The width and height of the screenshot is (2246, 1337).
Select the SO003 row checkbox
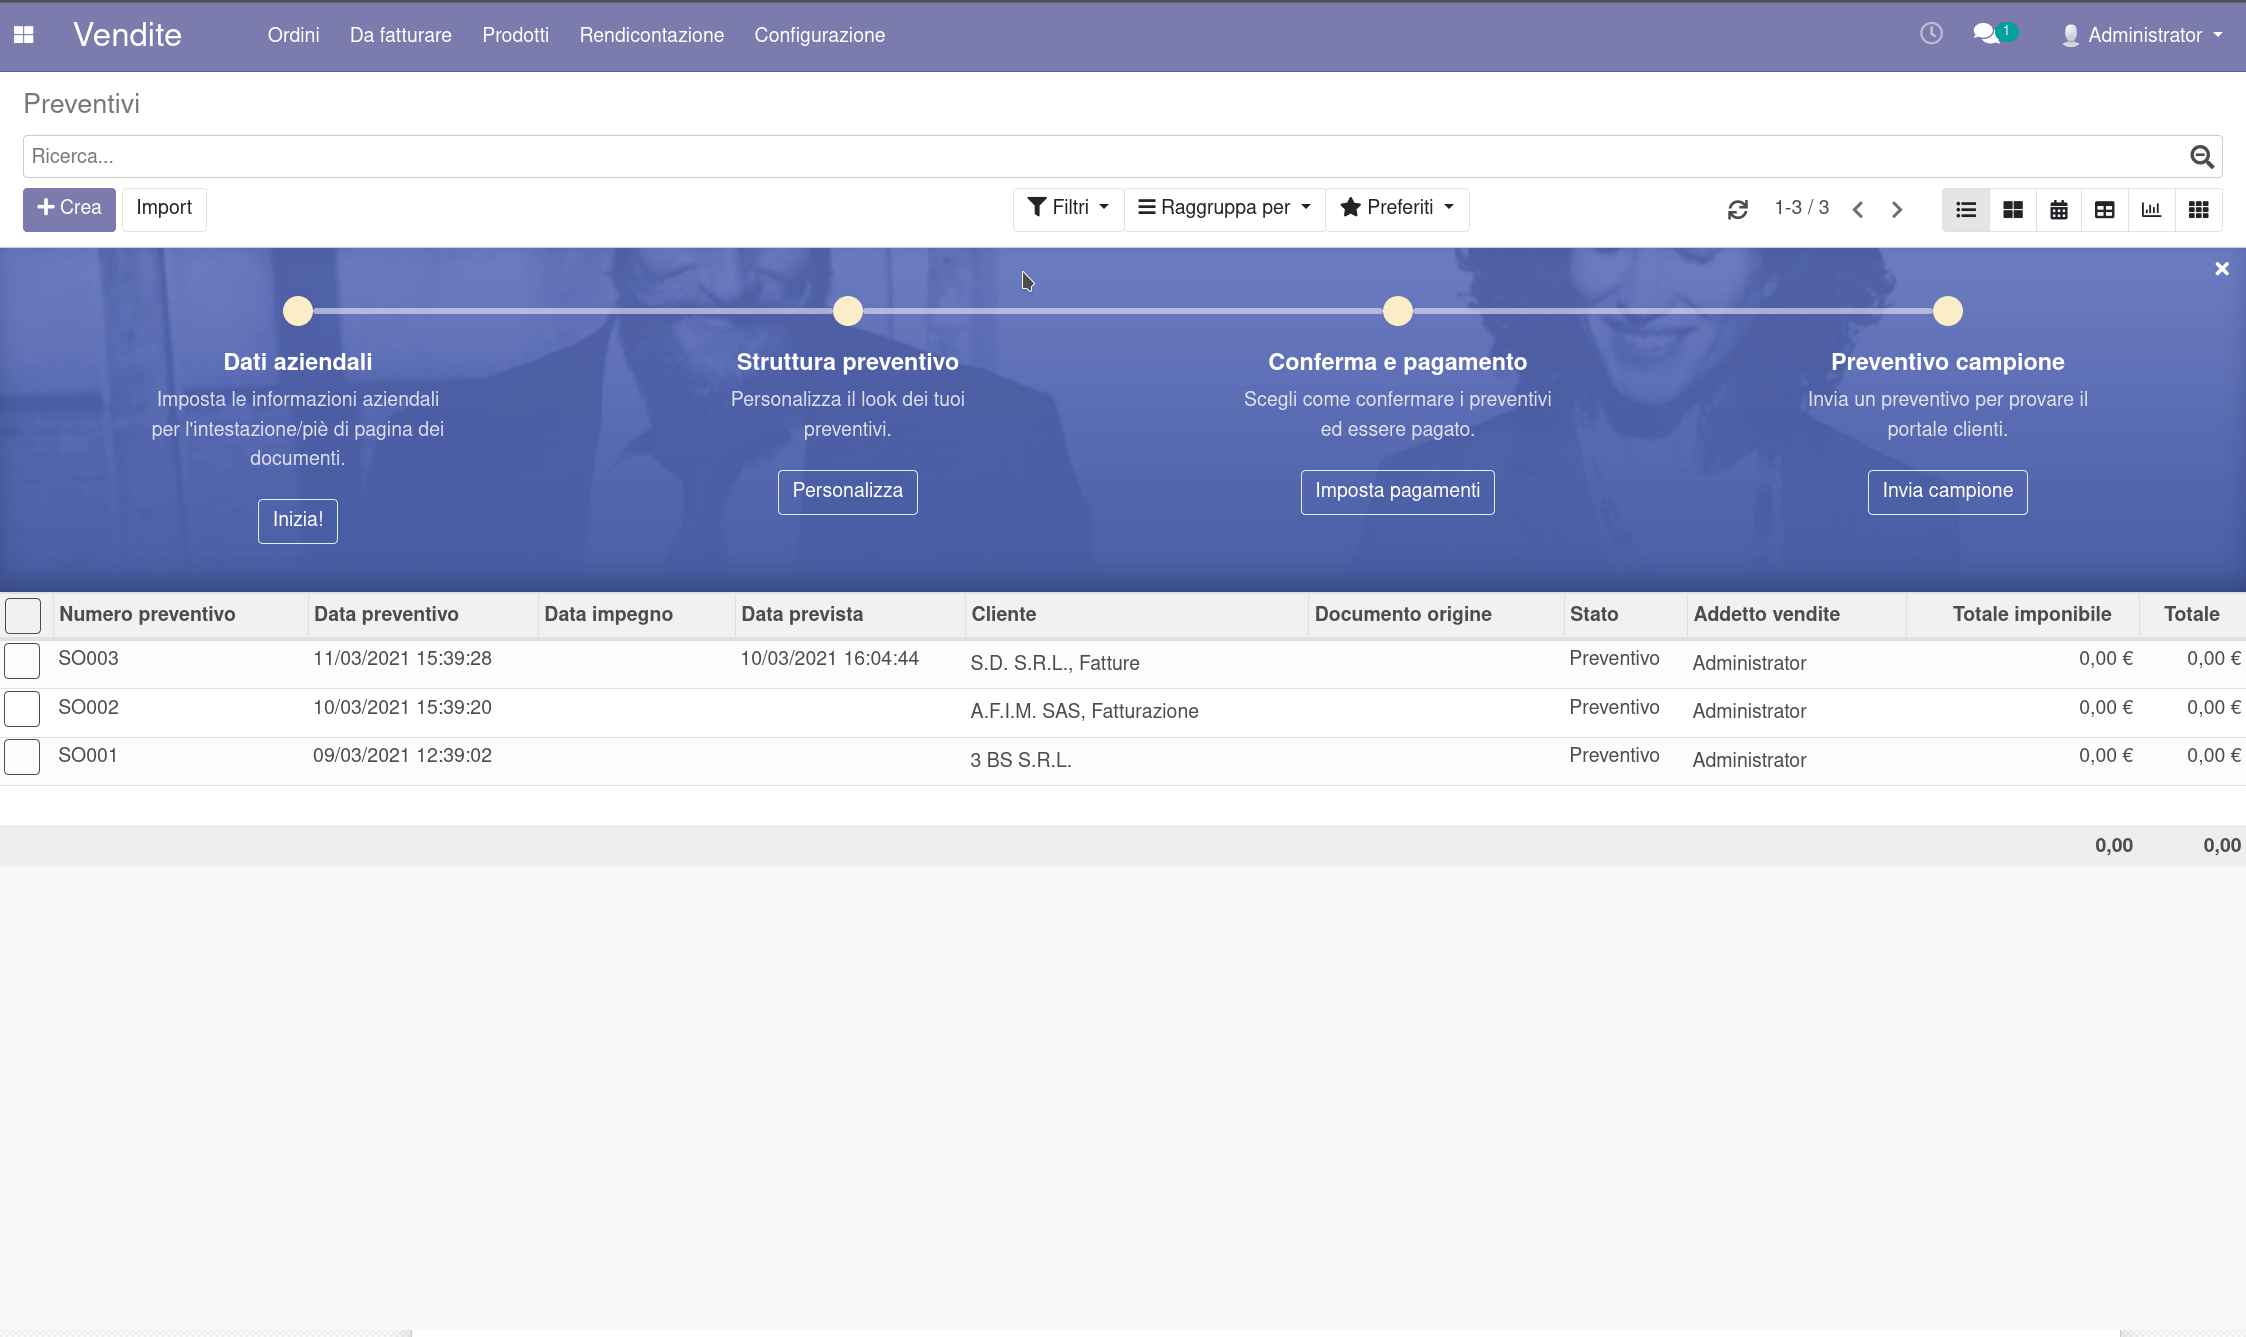tap(22, 660)
